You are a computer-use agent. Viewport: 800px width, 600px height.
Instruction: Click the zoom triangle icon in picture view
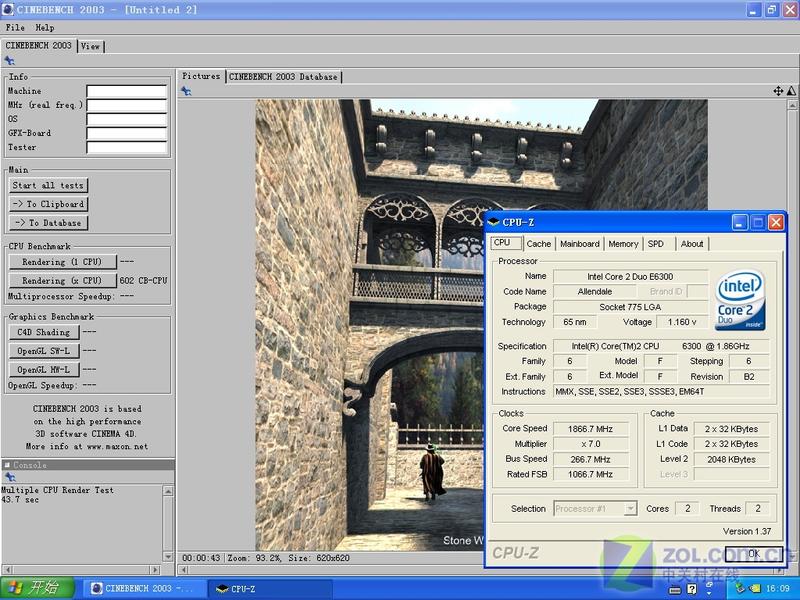tap(791, 91)
